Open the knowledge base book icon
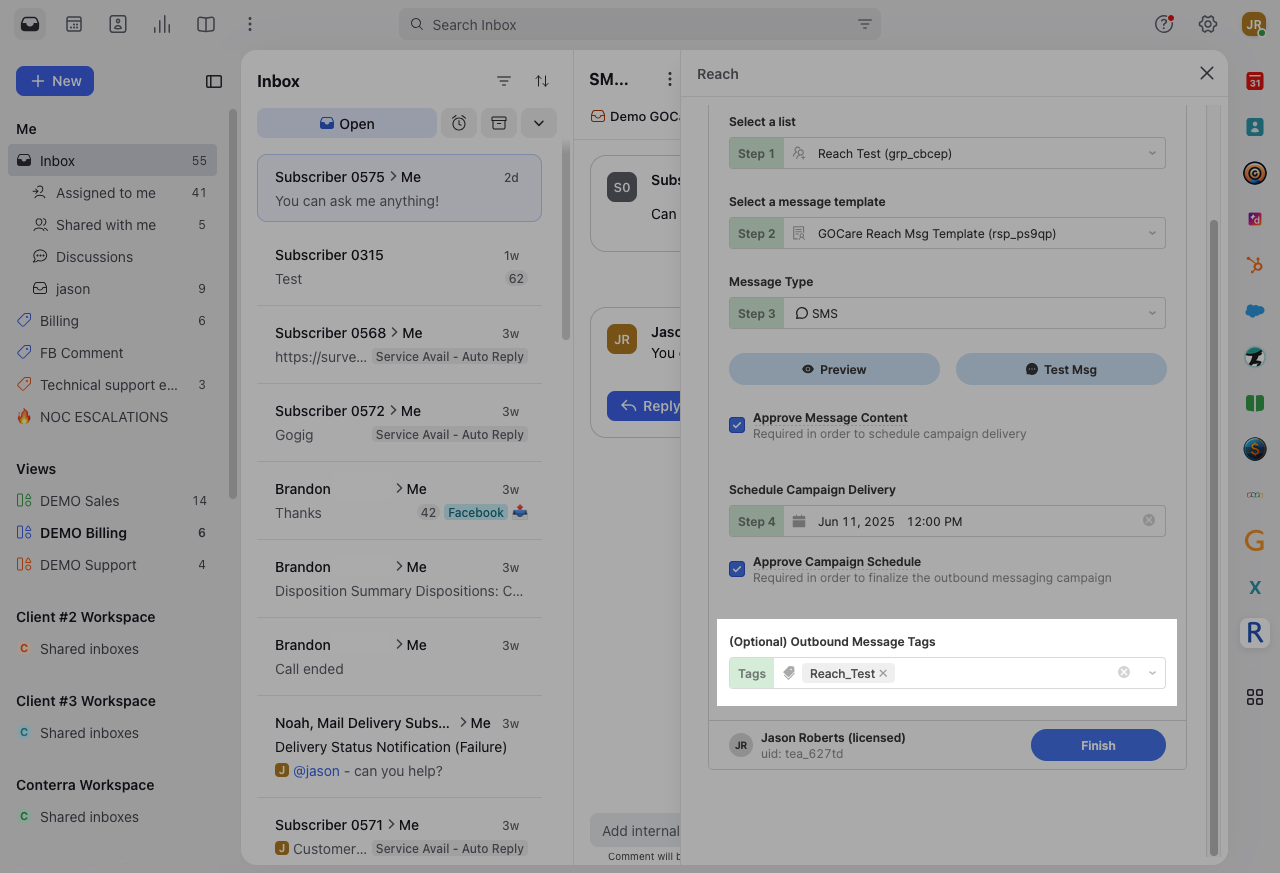Screen dimensions: 1280x873 206,24
